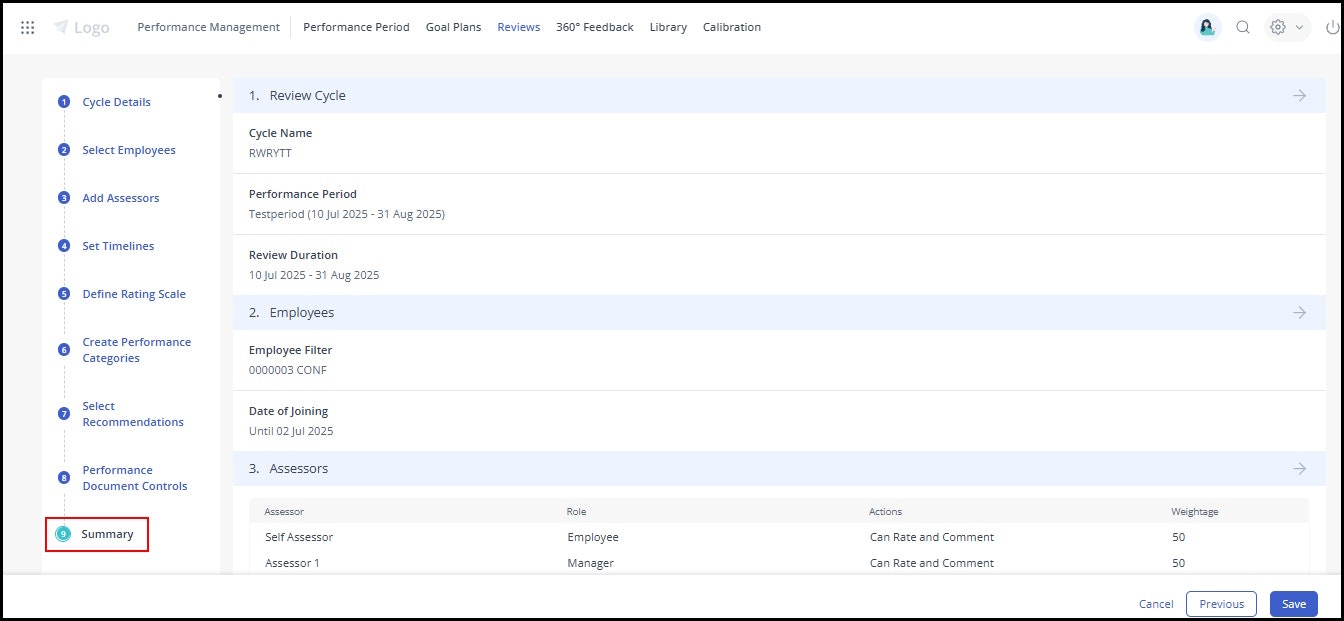This screenshot has width=1344, height=621.
Task: Click step 7 circle icon
Action: point(64,413)
